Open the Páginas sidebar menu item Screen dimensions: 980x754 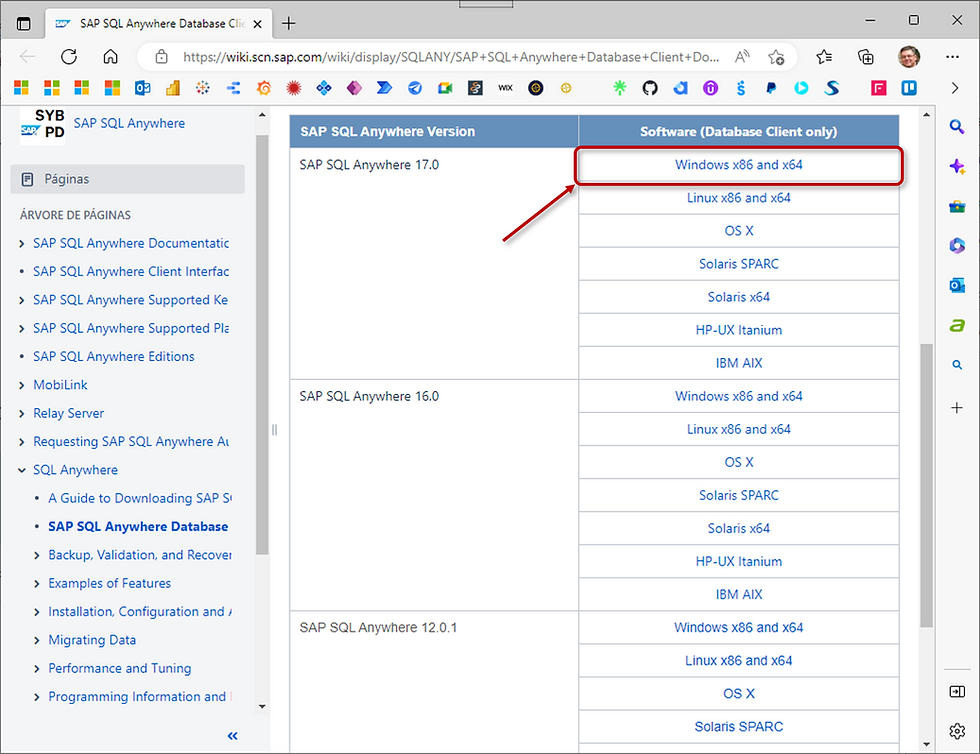(x=128, y=179)
